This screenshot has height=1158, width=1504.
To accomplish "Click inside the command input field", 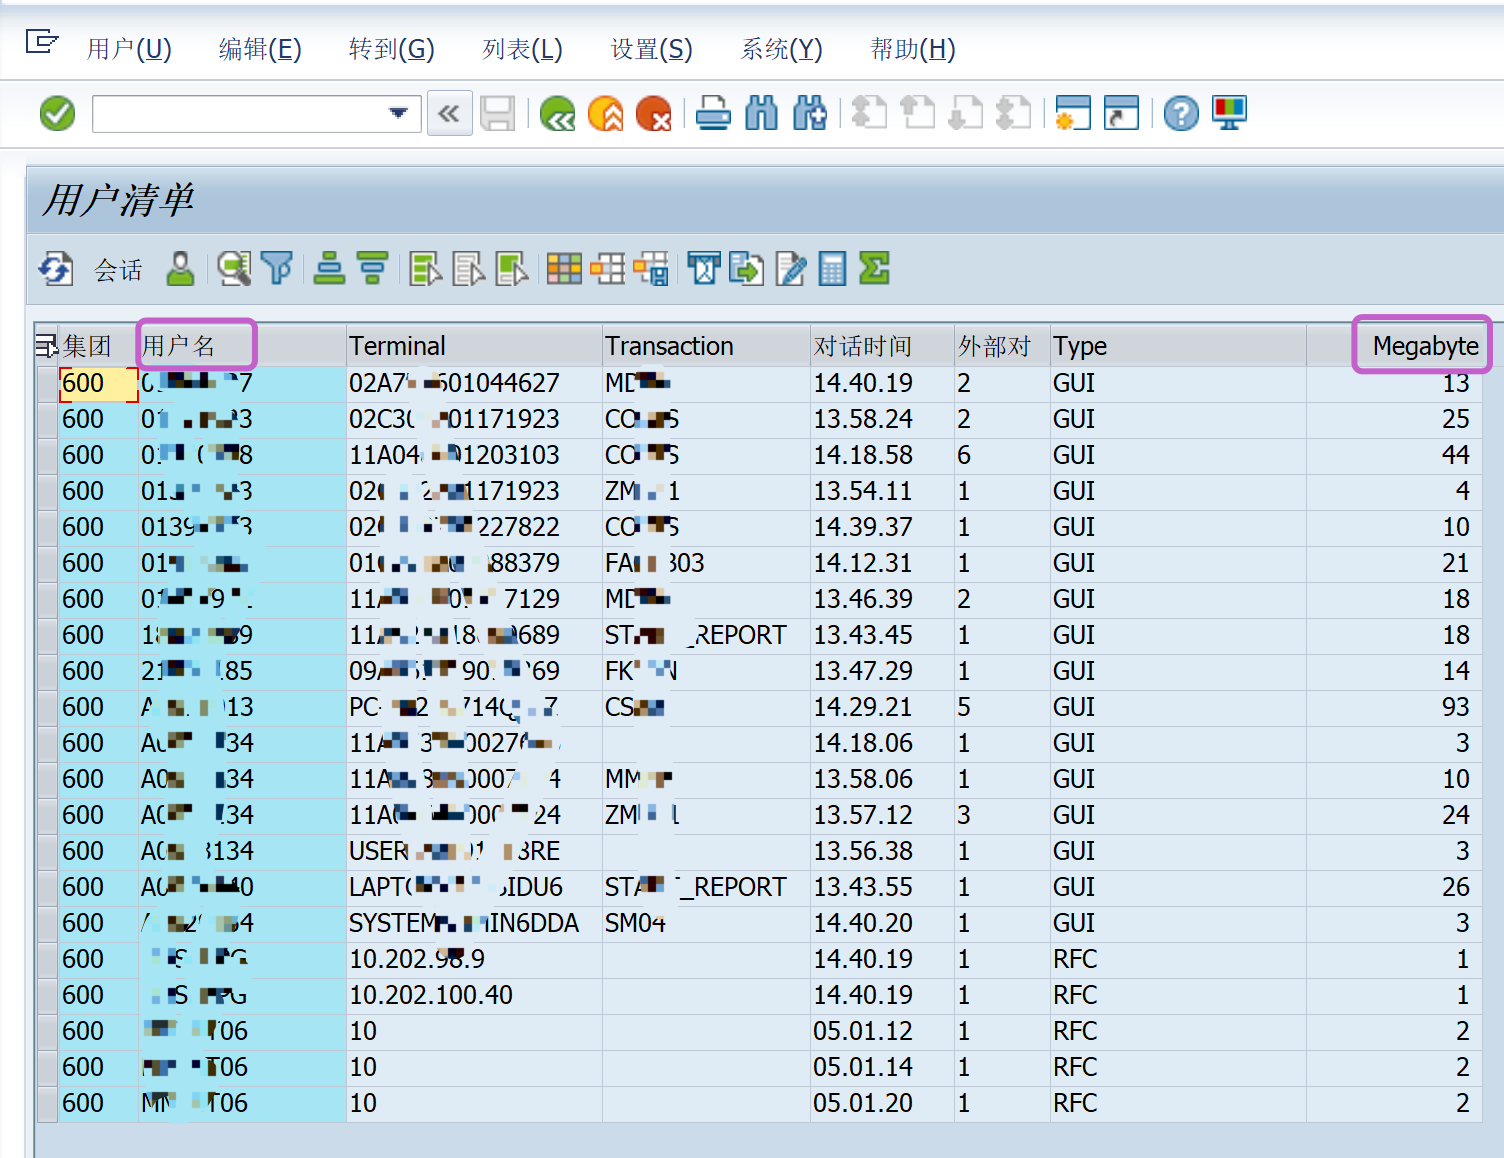I will (x=238, y=113).
